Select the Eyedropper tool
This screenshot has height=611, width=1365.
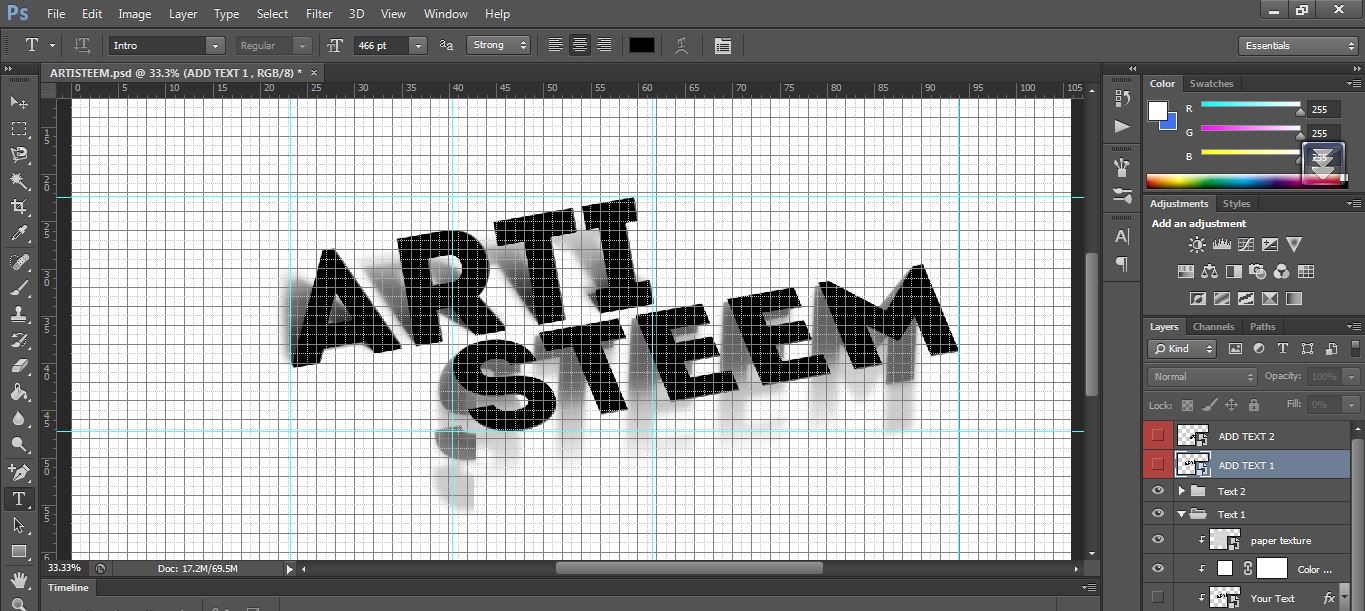(x=19, y=234)
